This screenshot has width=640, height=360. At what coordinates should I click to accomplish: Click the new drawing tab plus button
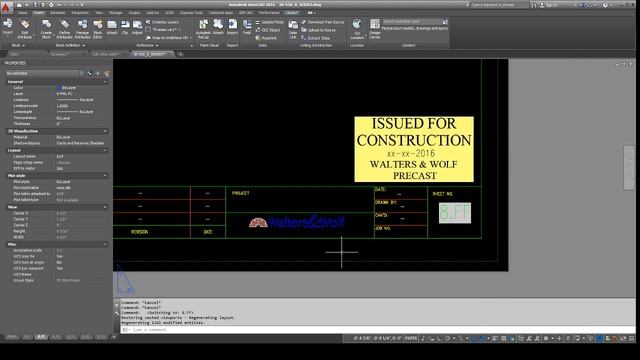click(x=180, y=54)
